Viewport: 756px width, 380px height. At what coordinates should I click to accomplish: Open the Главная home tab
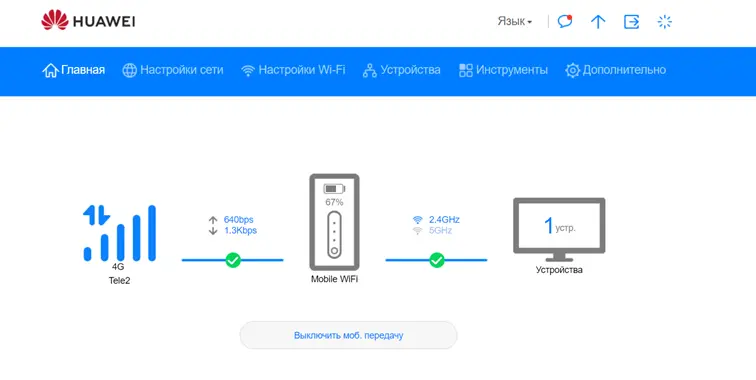[74, 70]
